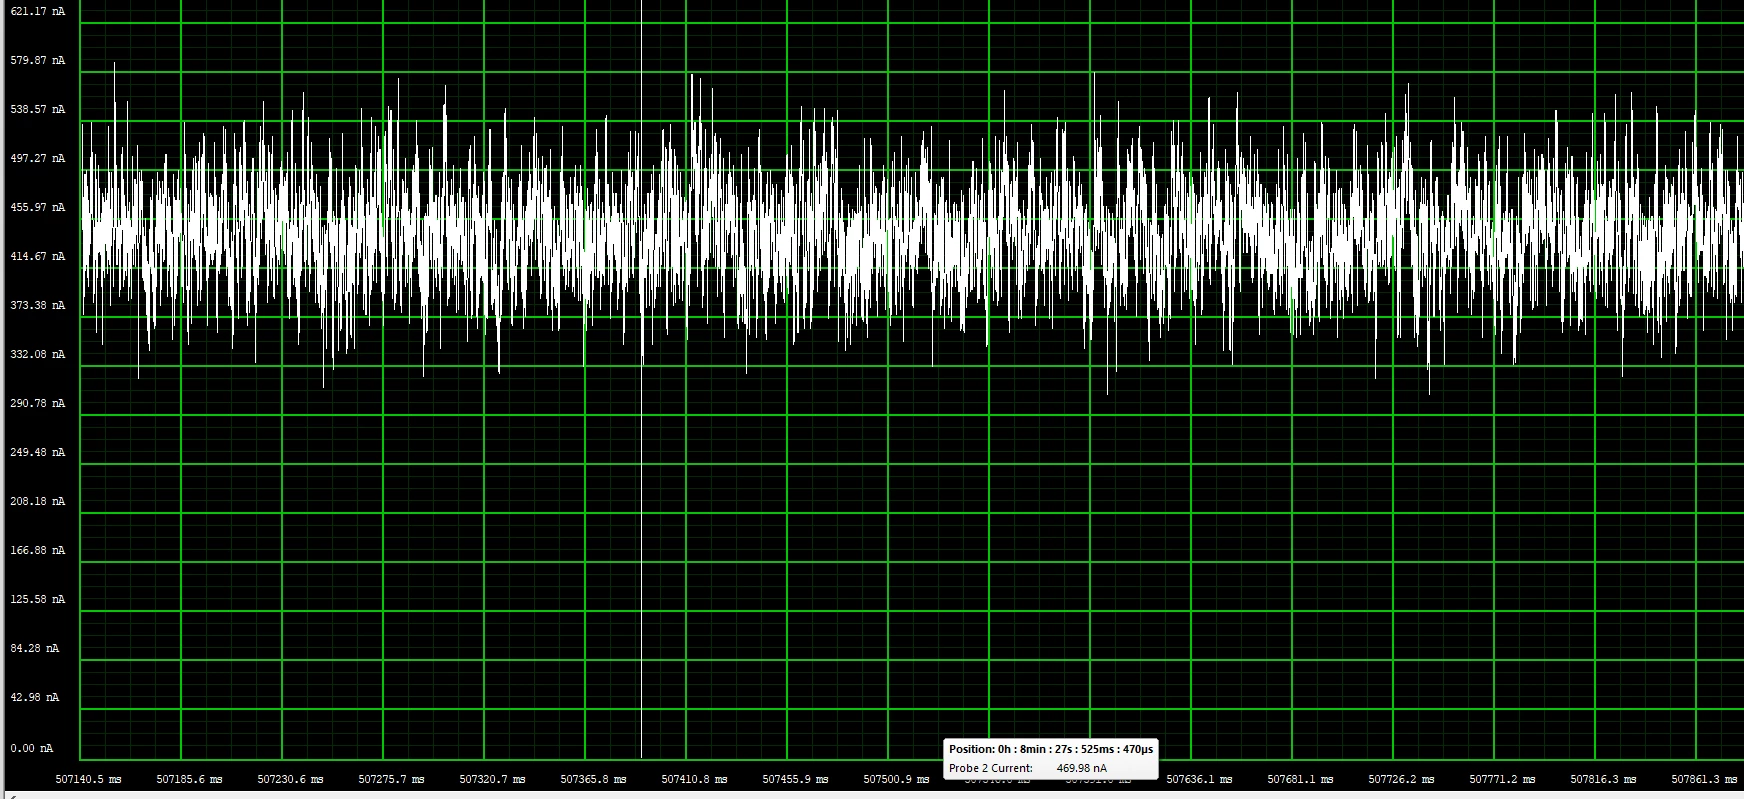Select the 455.97 nA current label
The image size is (1744, 799).
tap(38, 207)
